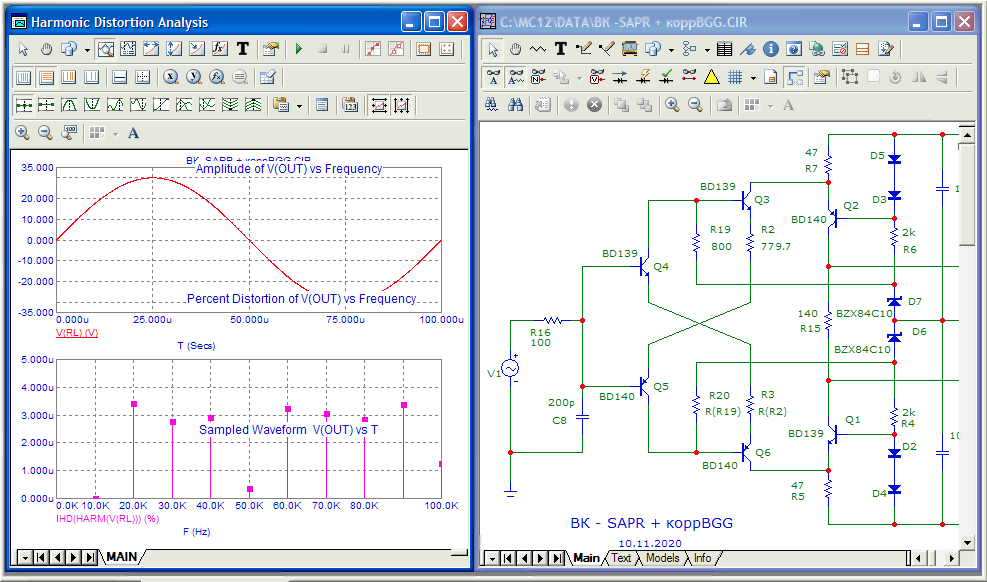Screen dimensions: 987x582
Task: Select the Wire drawing tool
Action: [585, 48]
